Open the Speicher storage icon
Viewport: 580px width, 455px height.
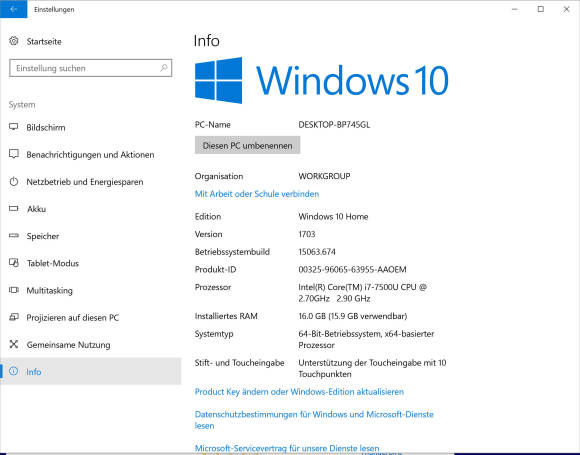pos(14,236)
